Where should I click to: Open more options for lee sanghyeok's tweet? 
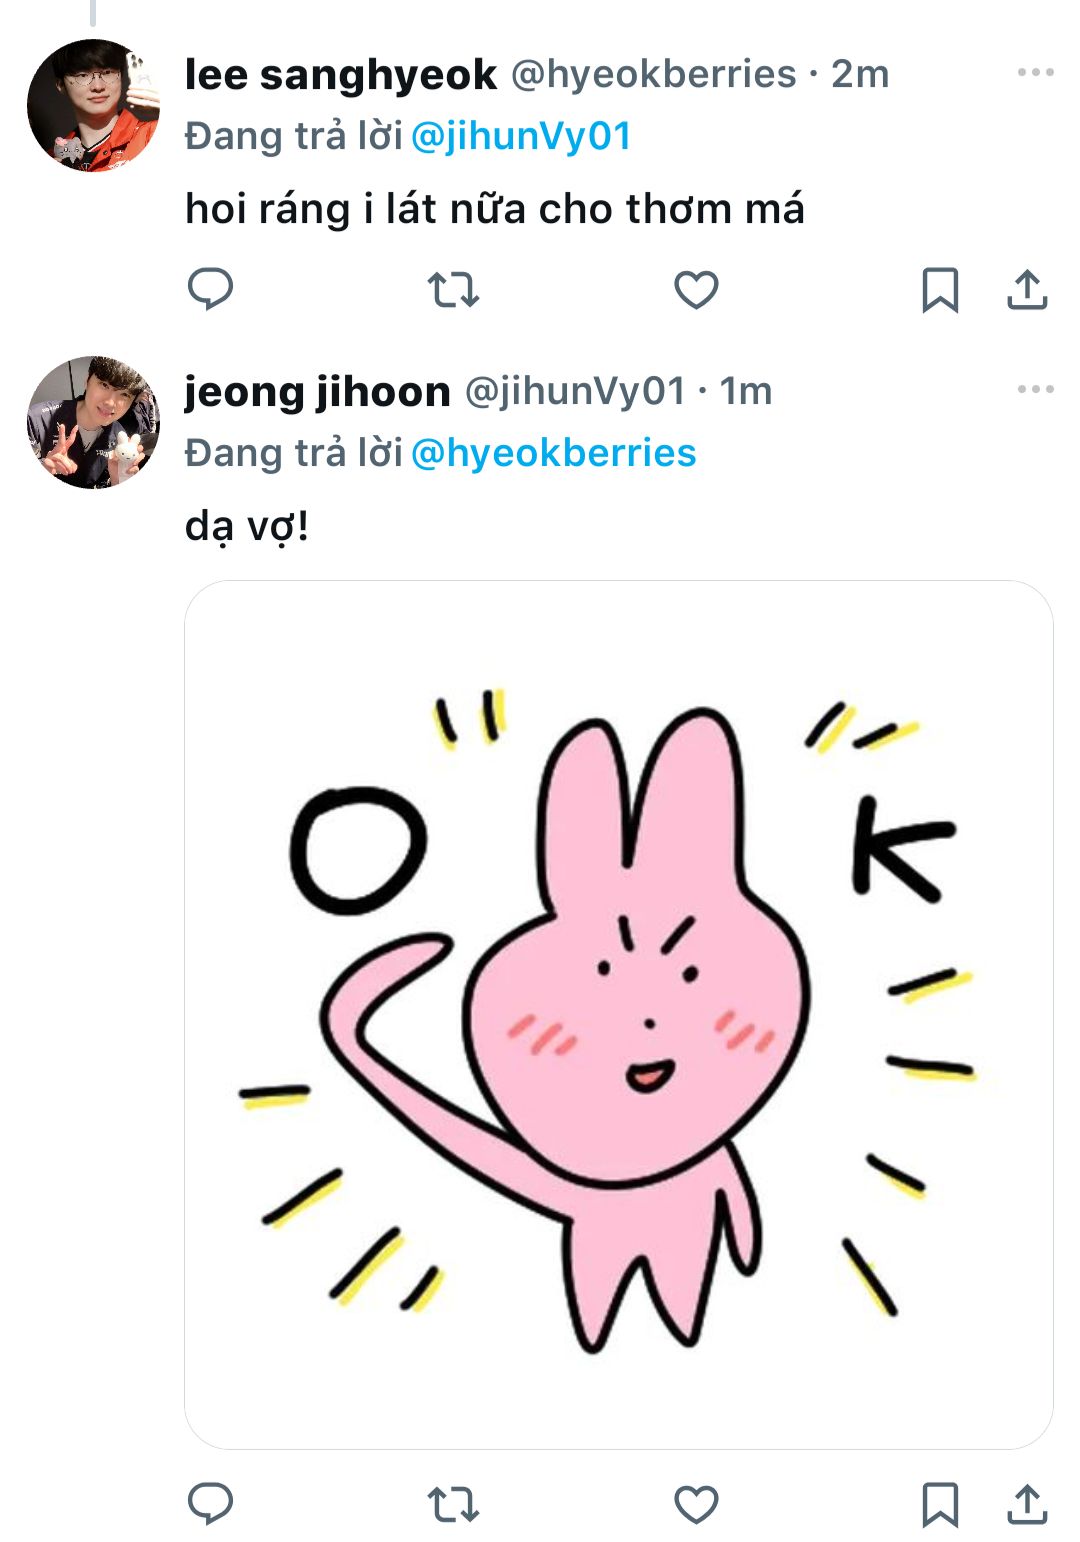click(1035, 72)
